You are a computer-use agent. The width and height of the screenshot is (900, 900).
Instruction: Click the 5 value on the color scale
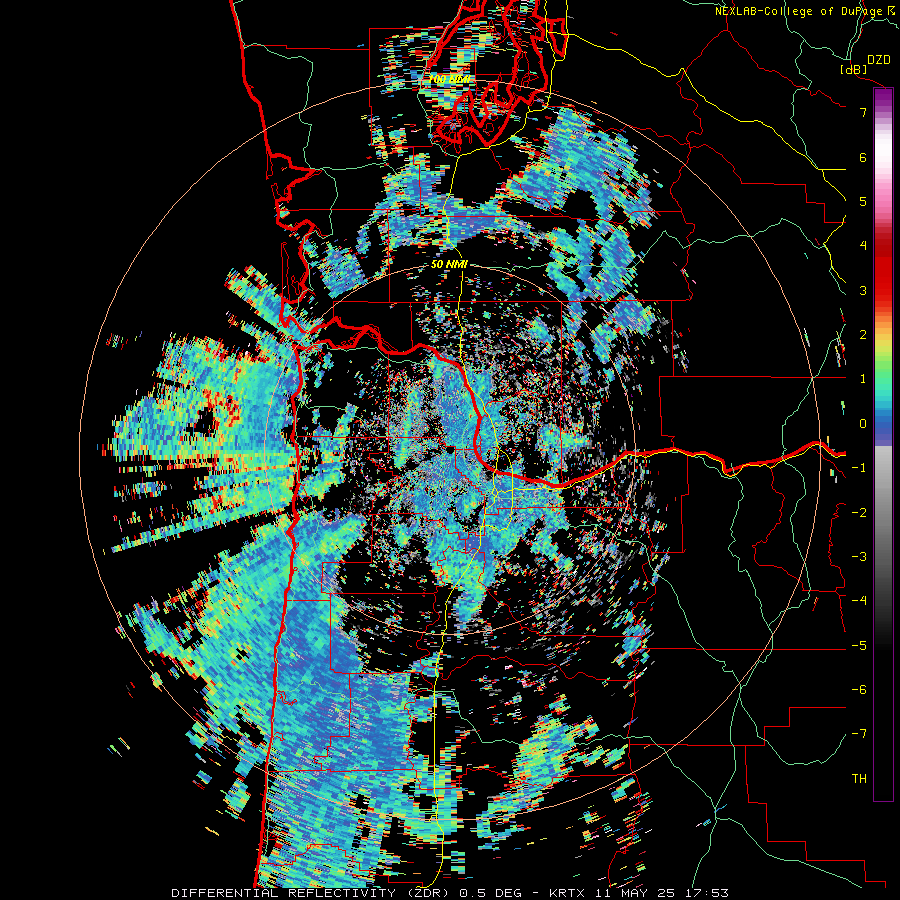pos(863,201)
